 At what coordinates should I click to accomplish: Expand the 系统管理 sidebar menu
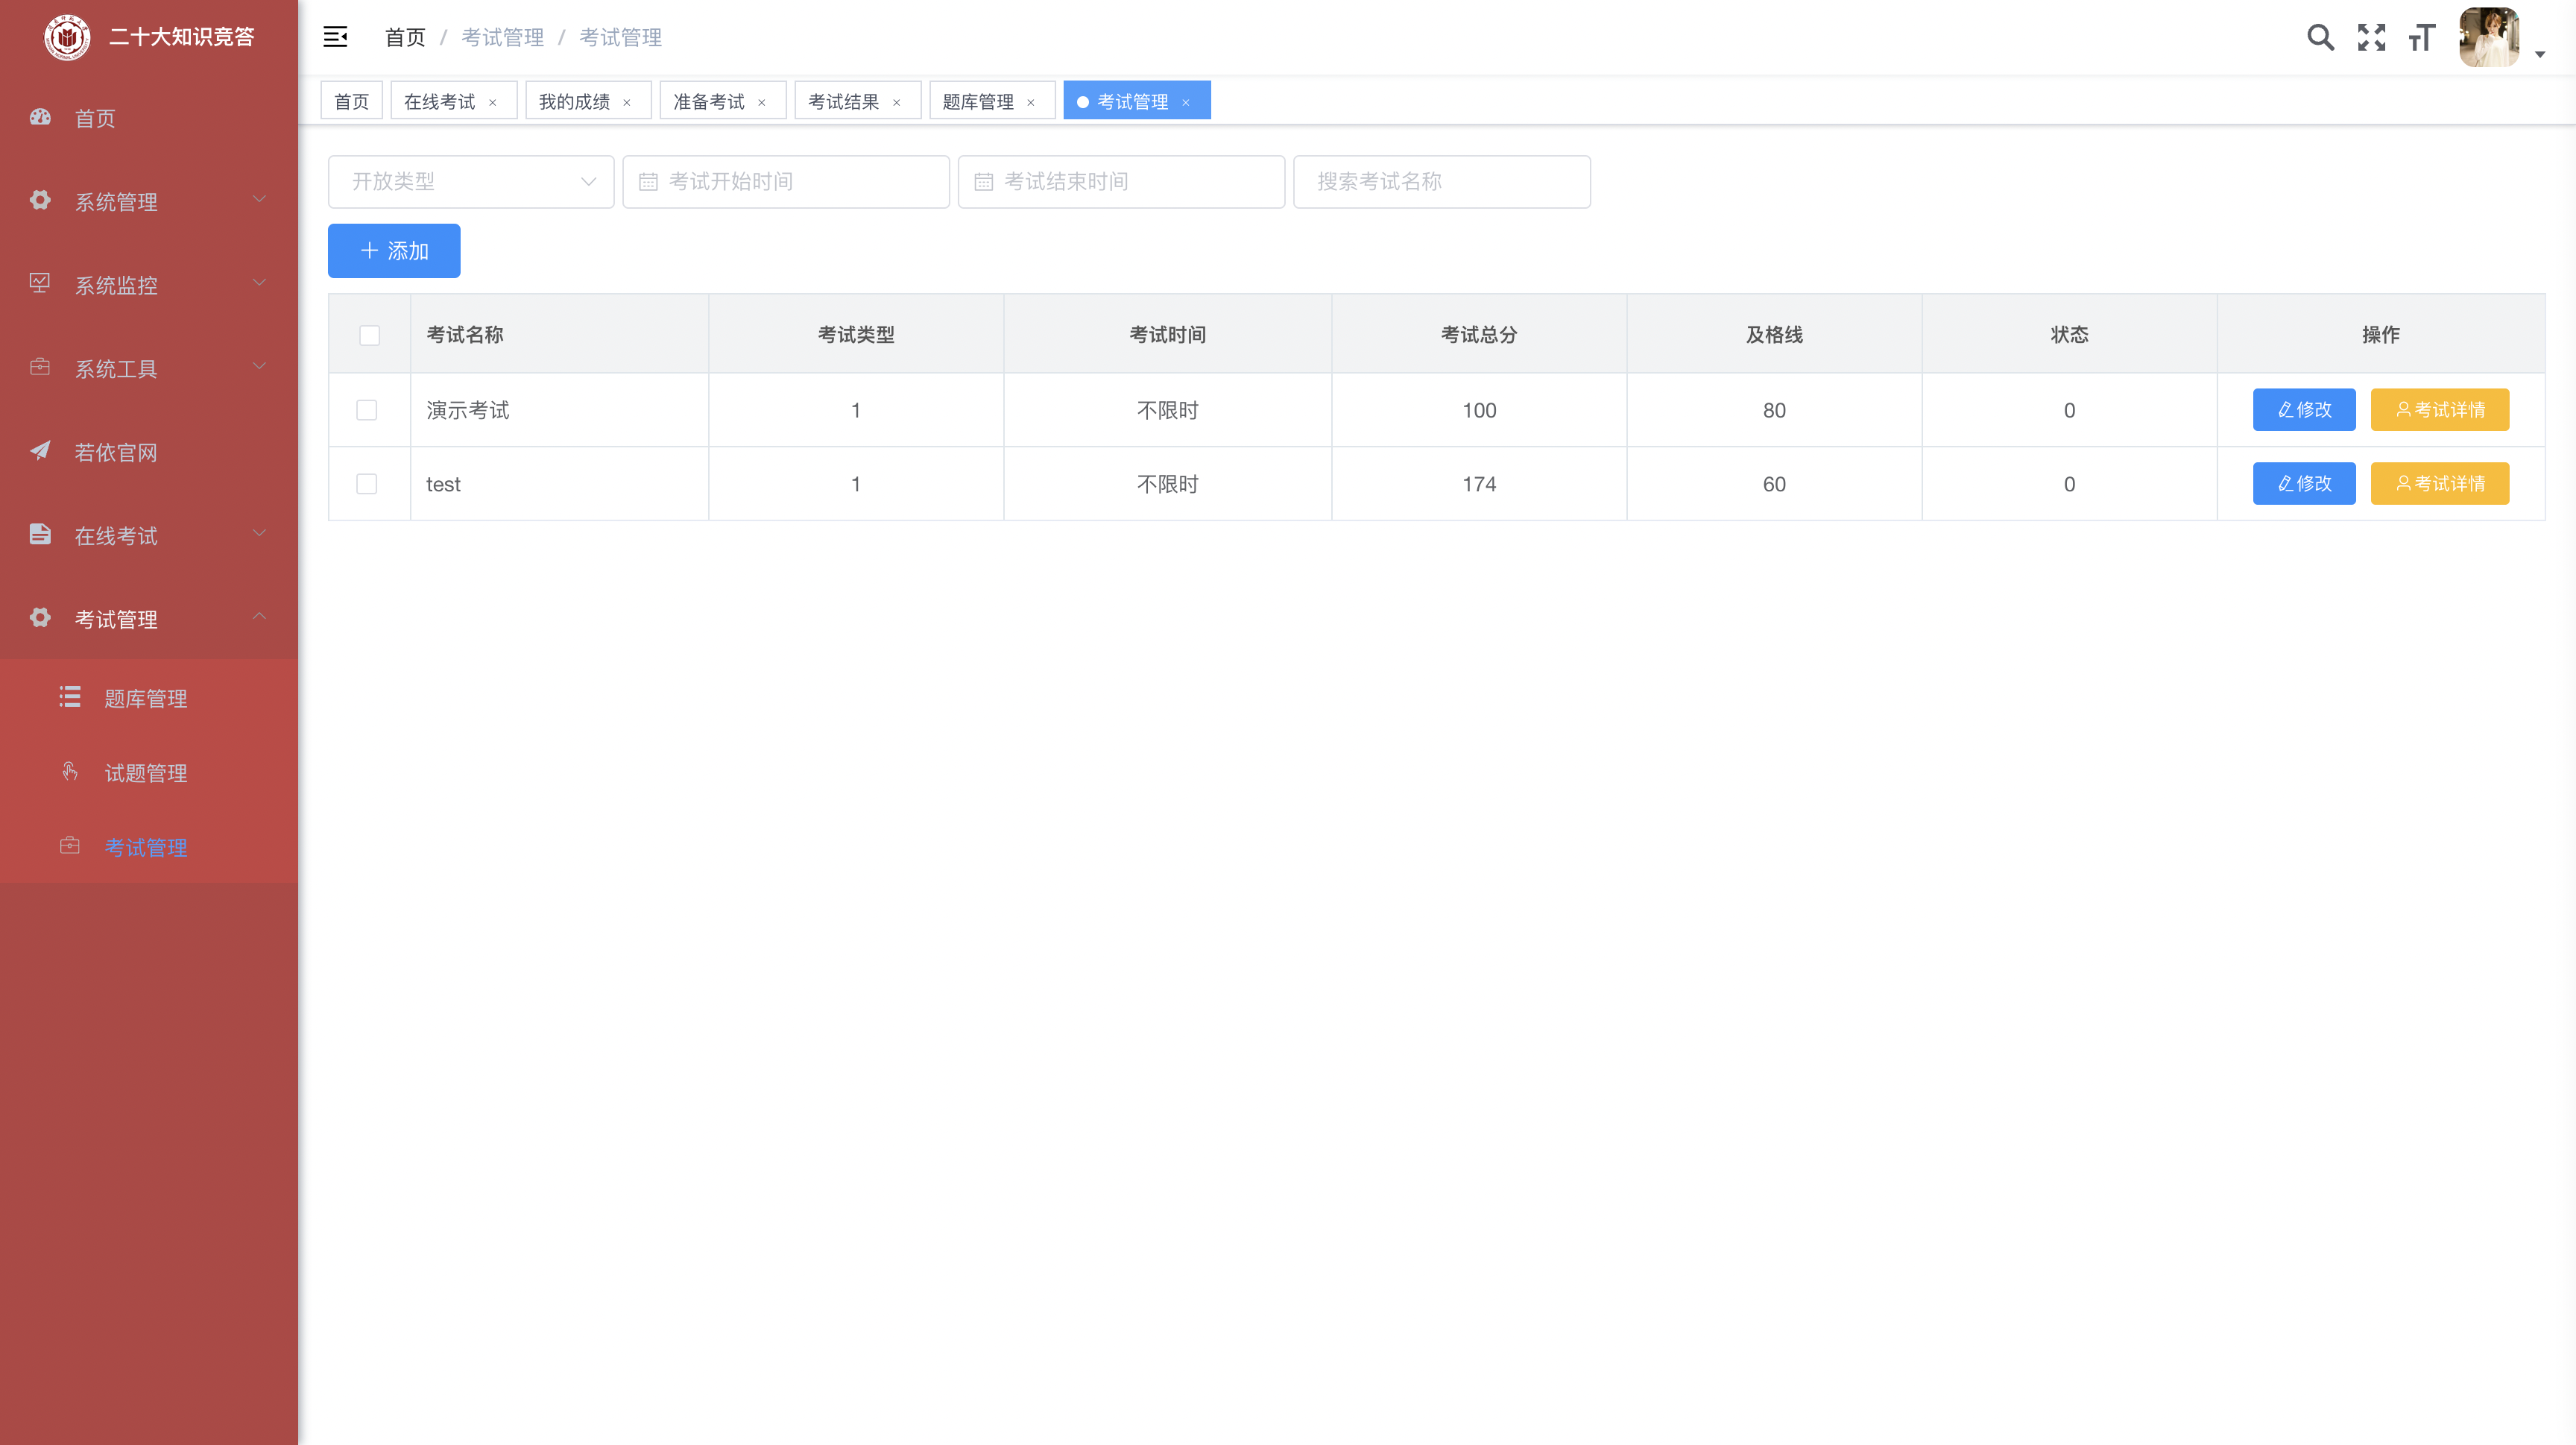(x=148, y=201)
